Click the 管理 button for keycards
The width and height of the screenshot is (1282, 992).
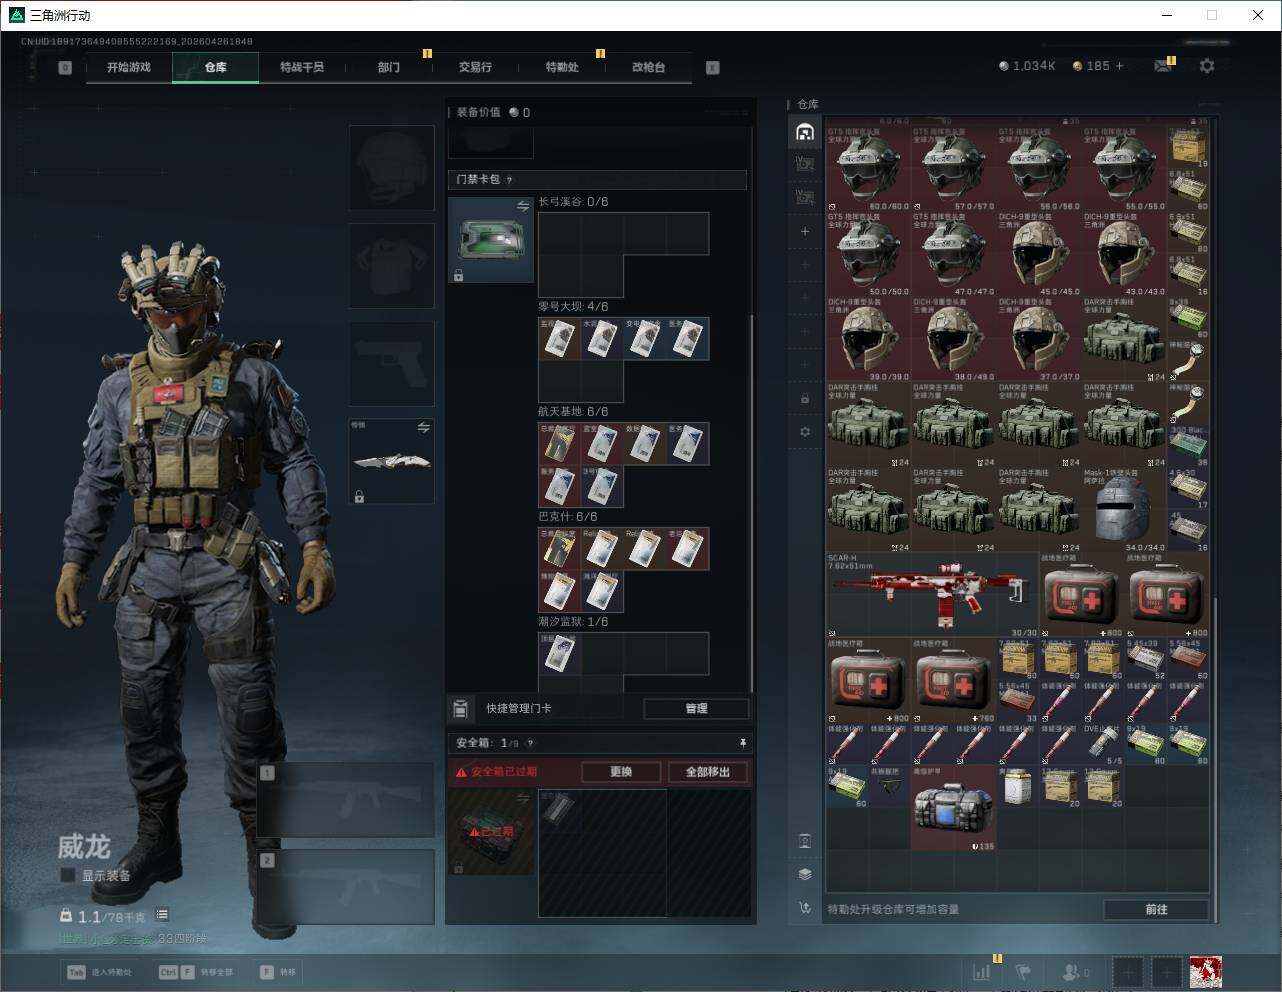tap(696, 708)
